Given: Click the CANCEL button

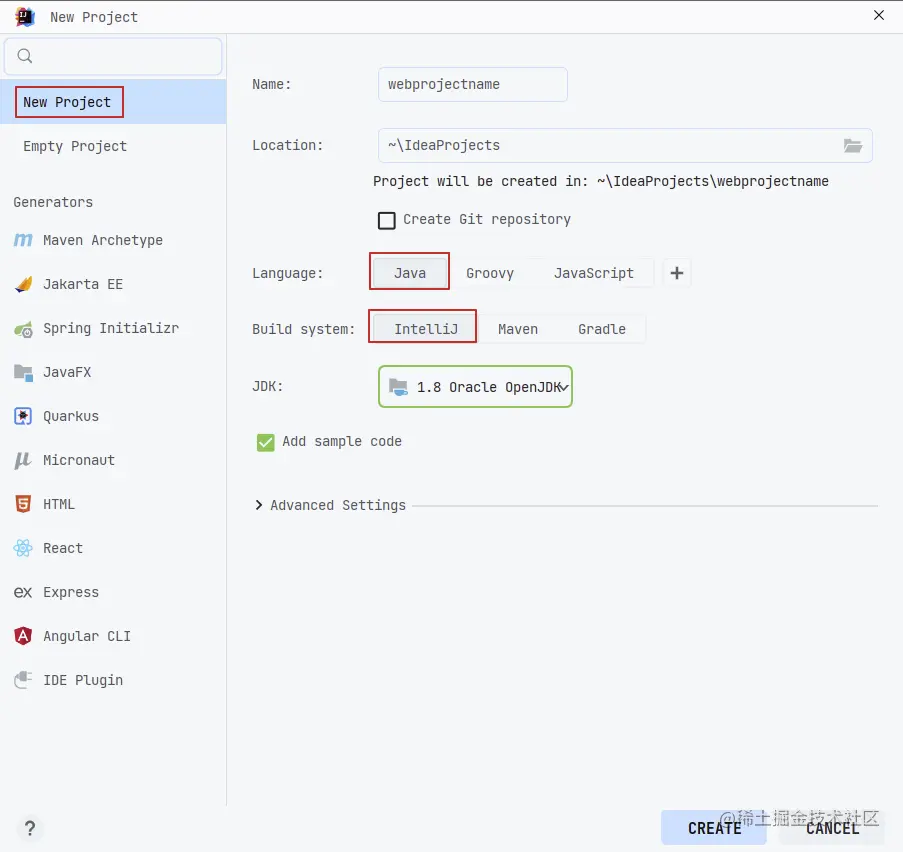Looking at the screenshot, I should click(x=832, y=828).
